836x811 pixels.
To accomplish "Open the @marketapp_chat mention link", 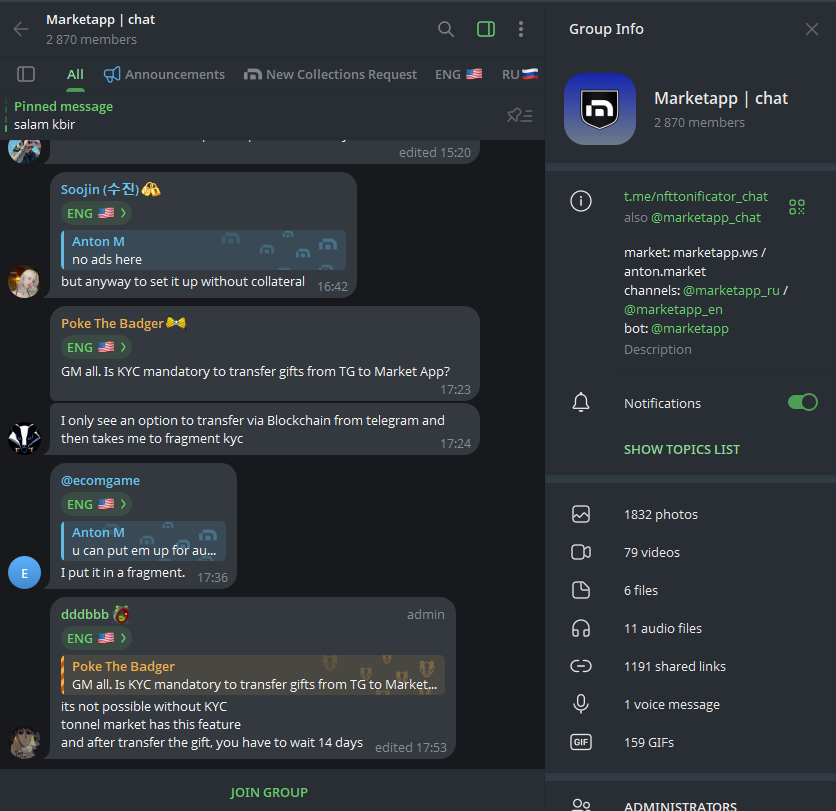I will [x=706, y=218].
